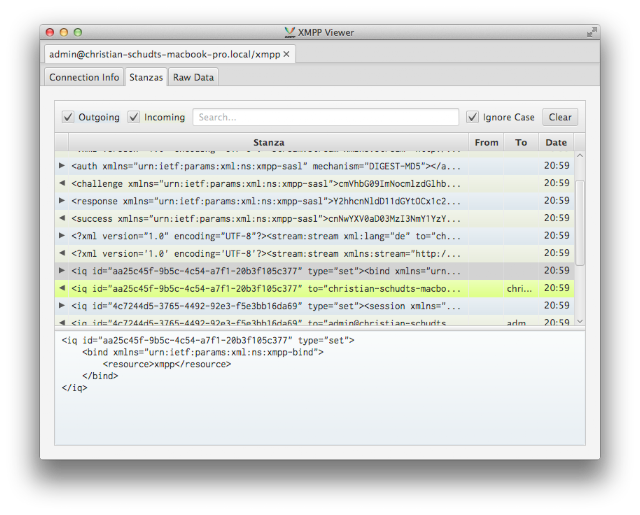This screenshot has width=640, height=515.
Task: Sort by the To column header
Action: click(521, 142)
